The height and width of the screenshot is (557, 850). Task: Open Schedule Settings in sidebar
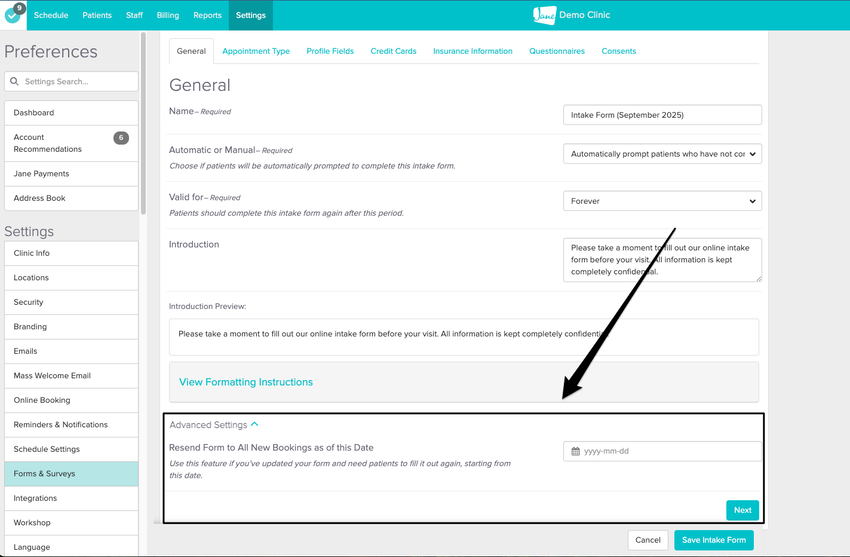point(71,449)
